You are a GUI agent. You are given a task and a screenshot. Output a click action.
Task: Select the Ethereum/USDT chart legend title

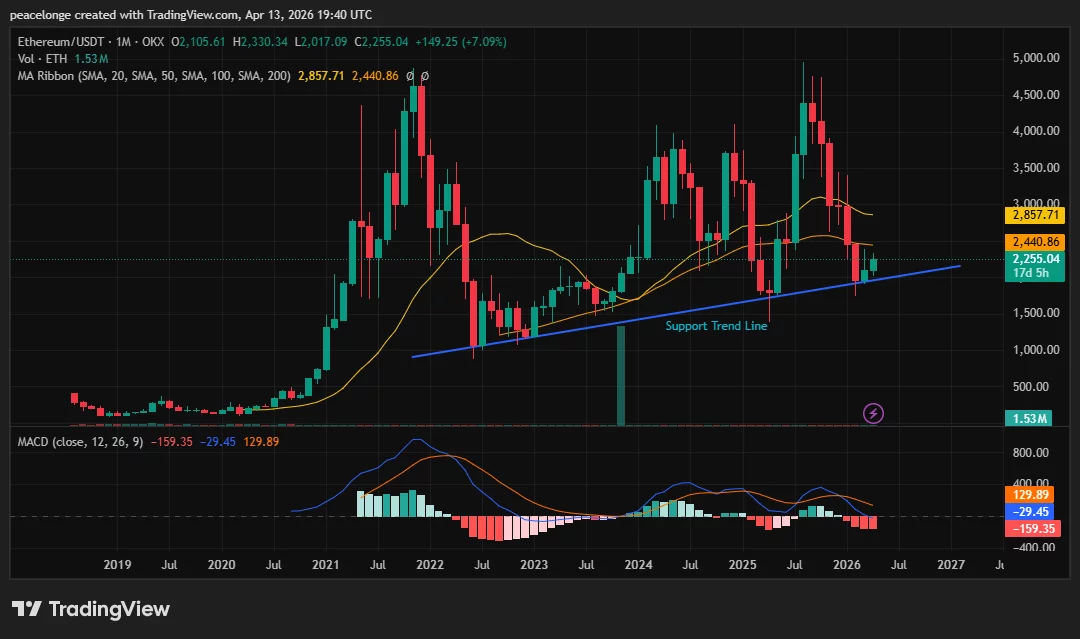[63, 41]
